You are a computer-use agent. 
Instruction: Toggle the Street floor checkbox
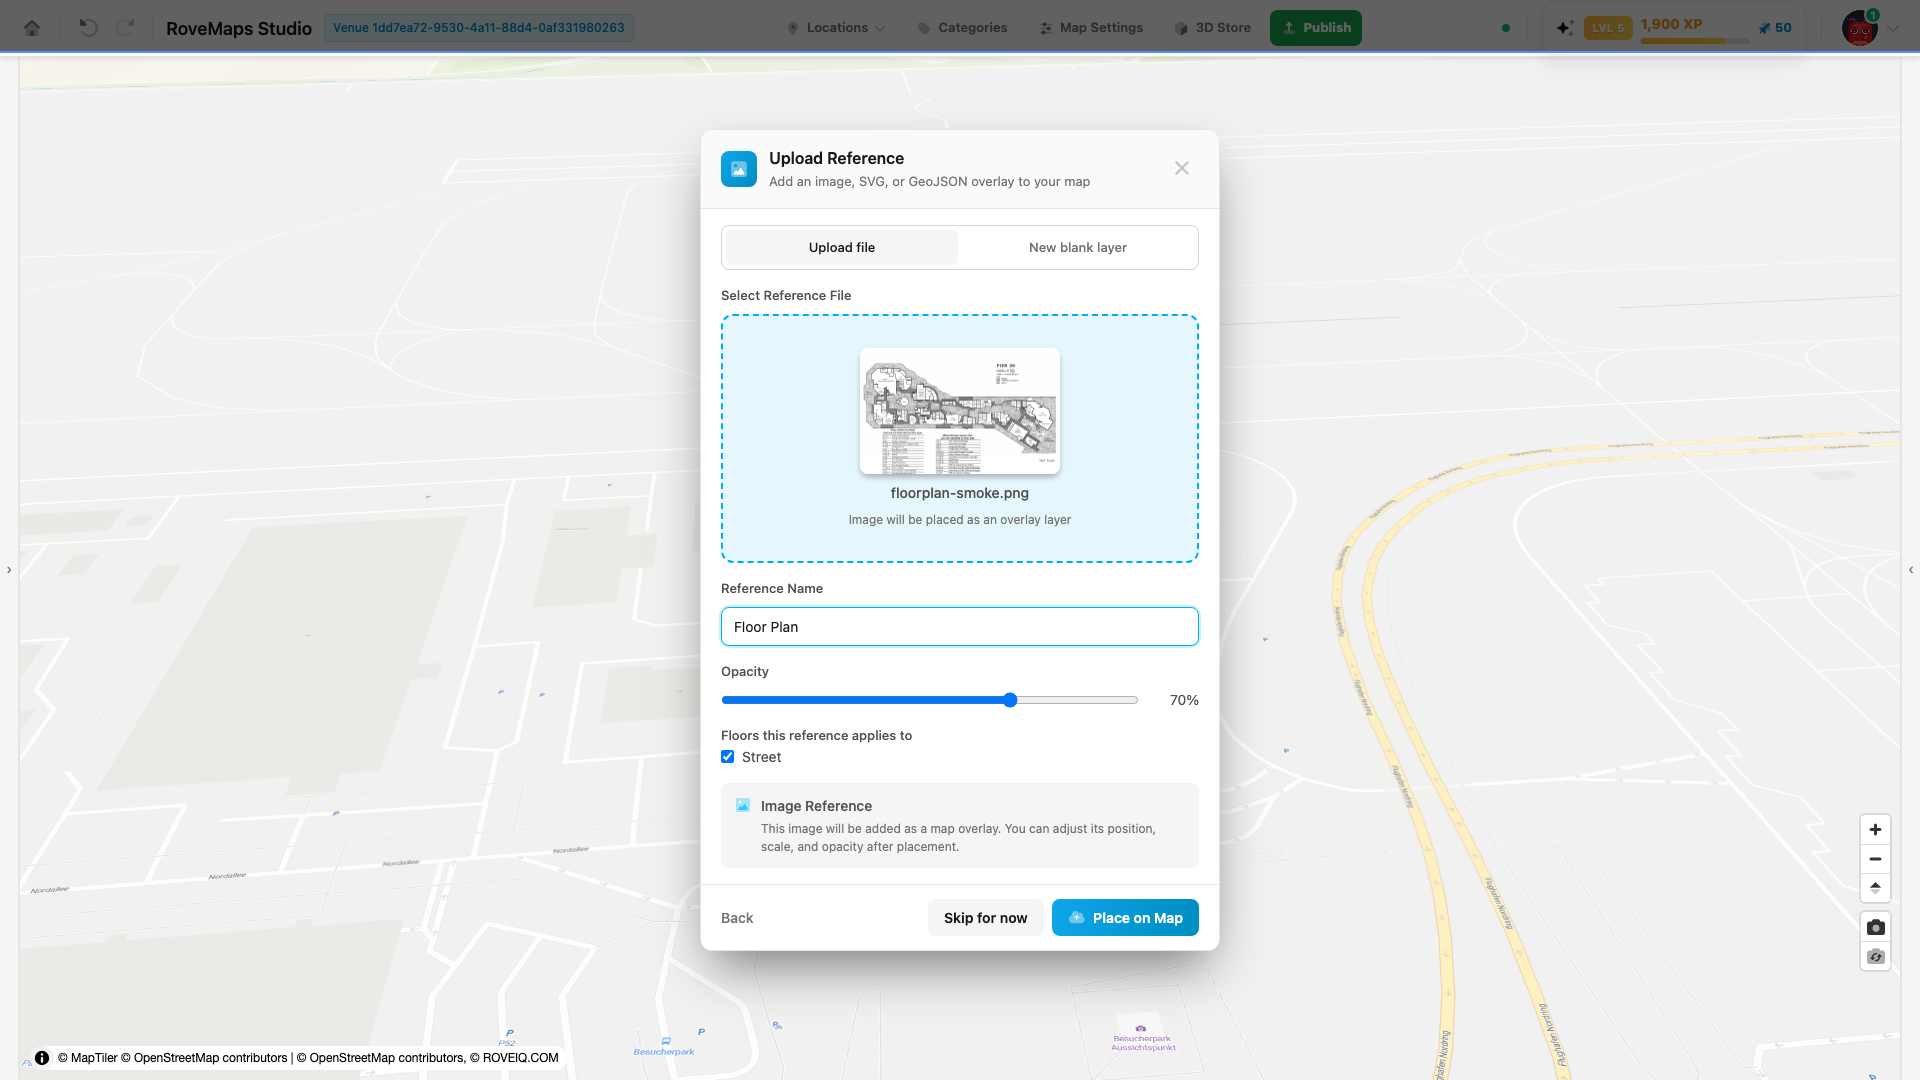[728, 757]
